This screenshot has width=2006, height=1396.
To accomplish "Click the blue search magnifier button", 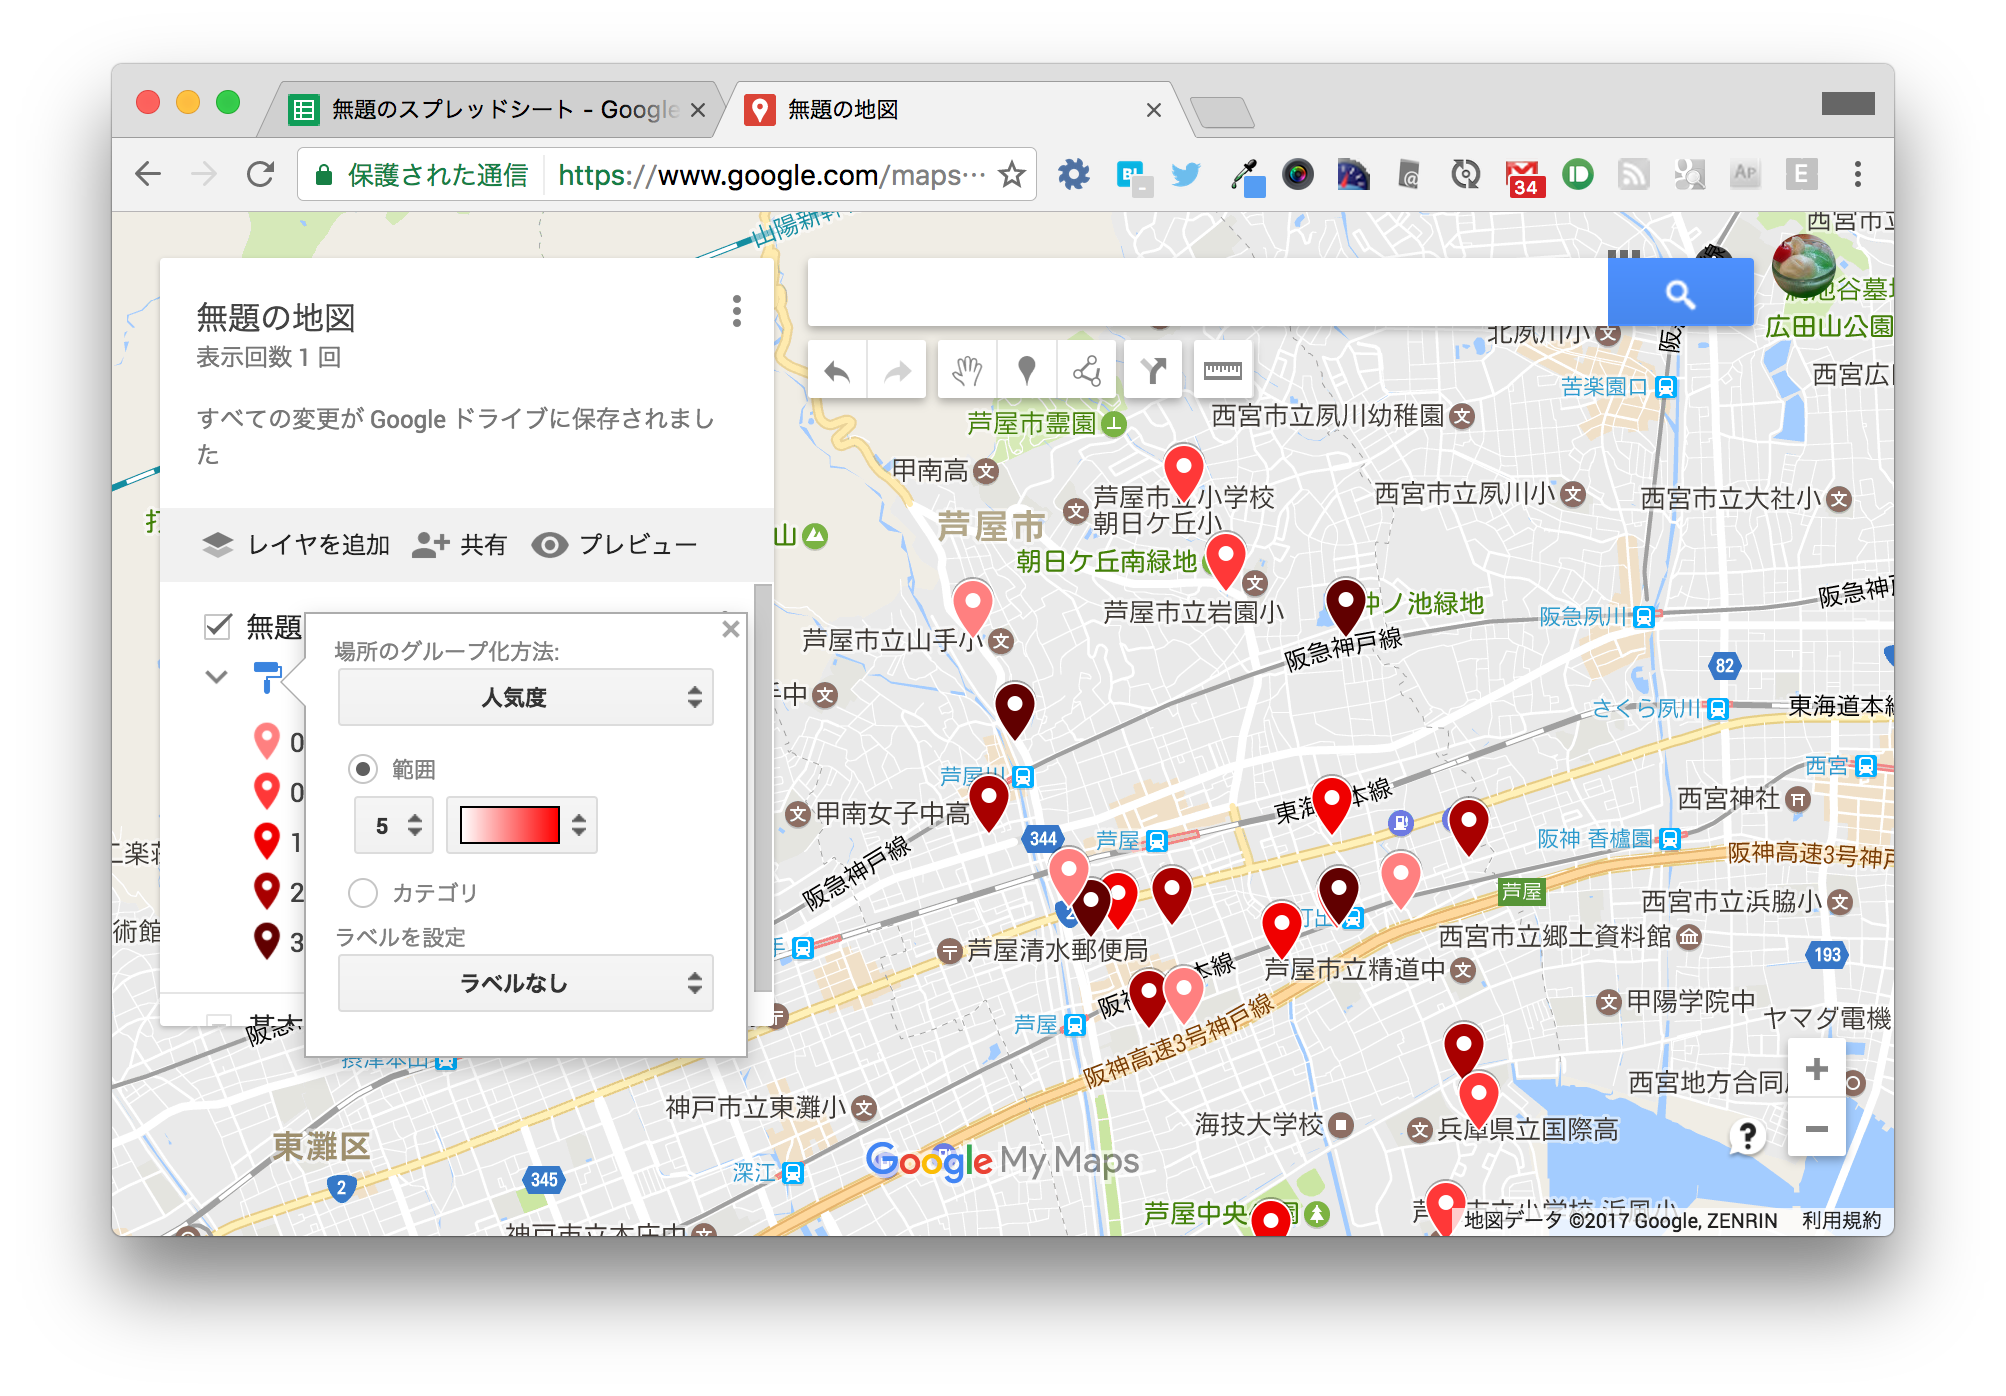I will click(x=1680, y=293).
